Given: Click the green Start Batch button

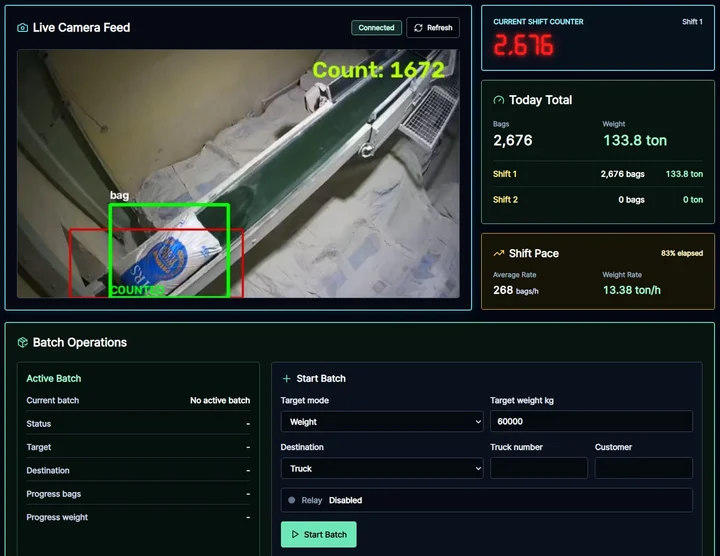Looking at the screenshot, I should pyautogui.click(x=319, y=534).
